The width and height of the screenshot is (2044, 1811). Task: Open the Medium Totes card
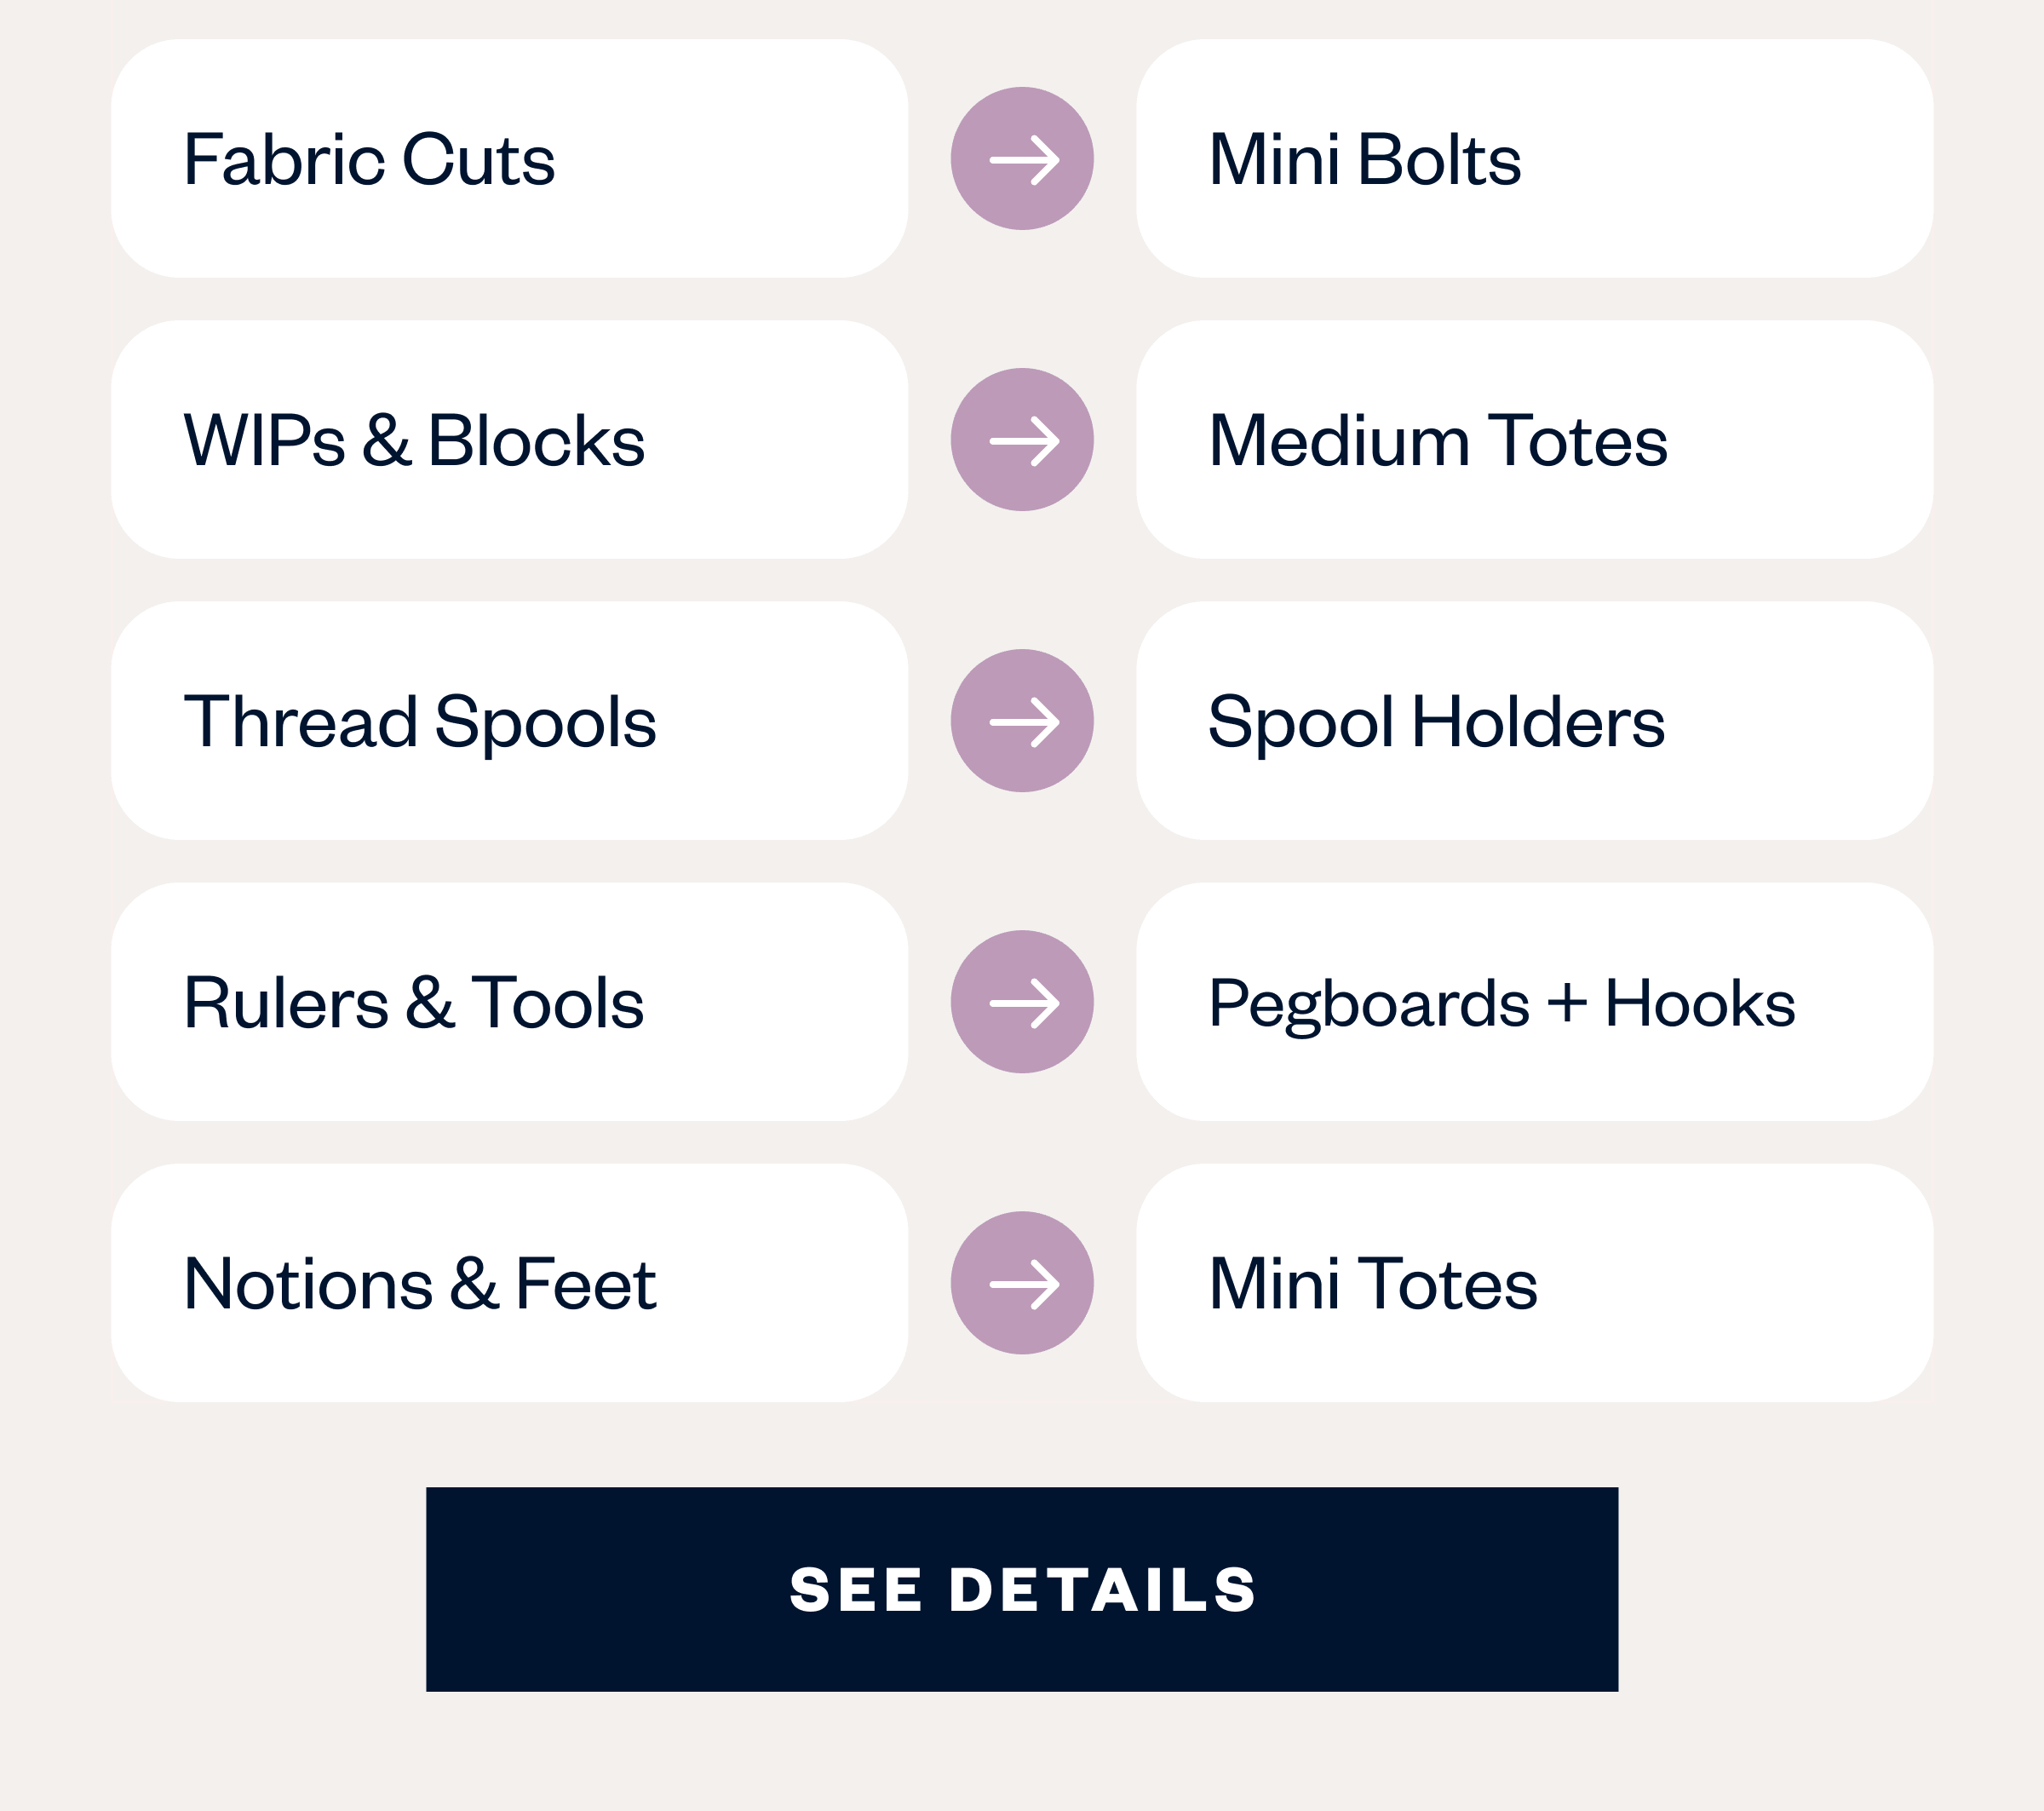[1534, 440]
